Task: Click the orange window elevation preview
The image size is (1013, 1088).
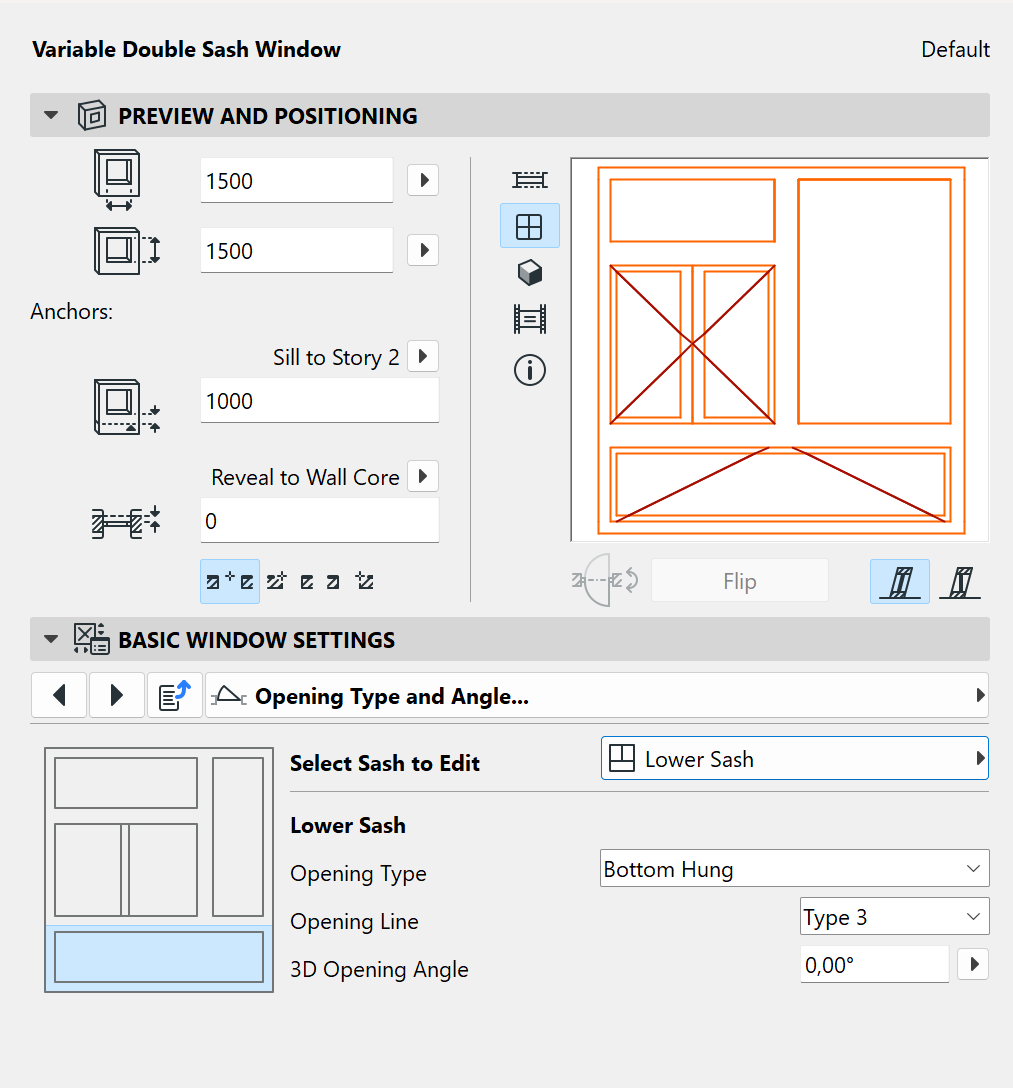Action: pyautogui.click(x=780, y=350)
